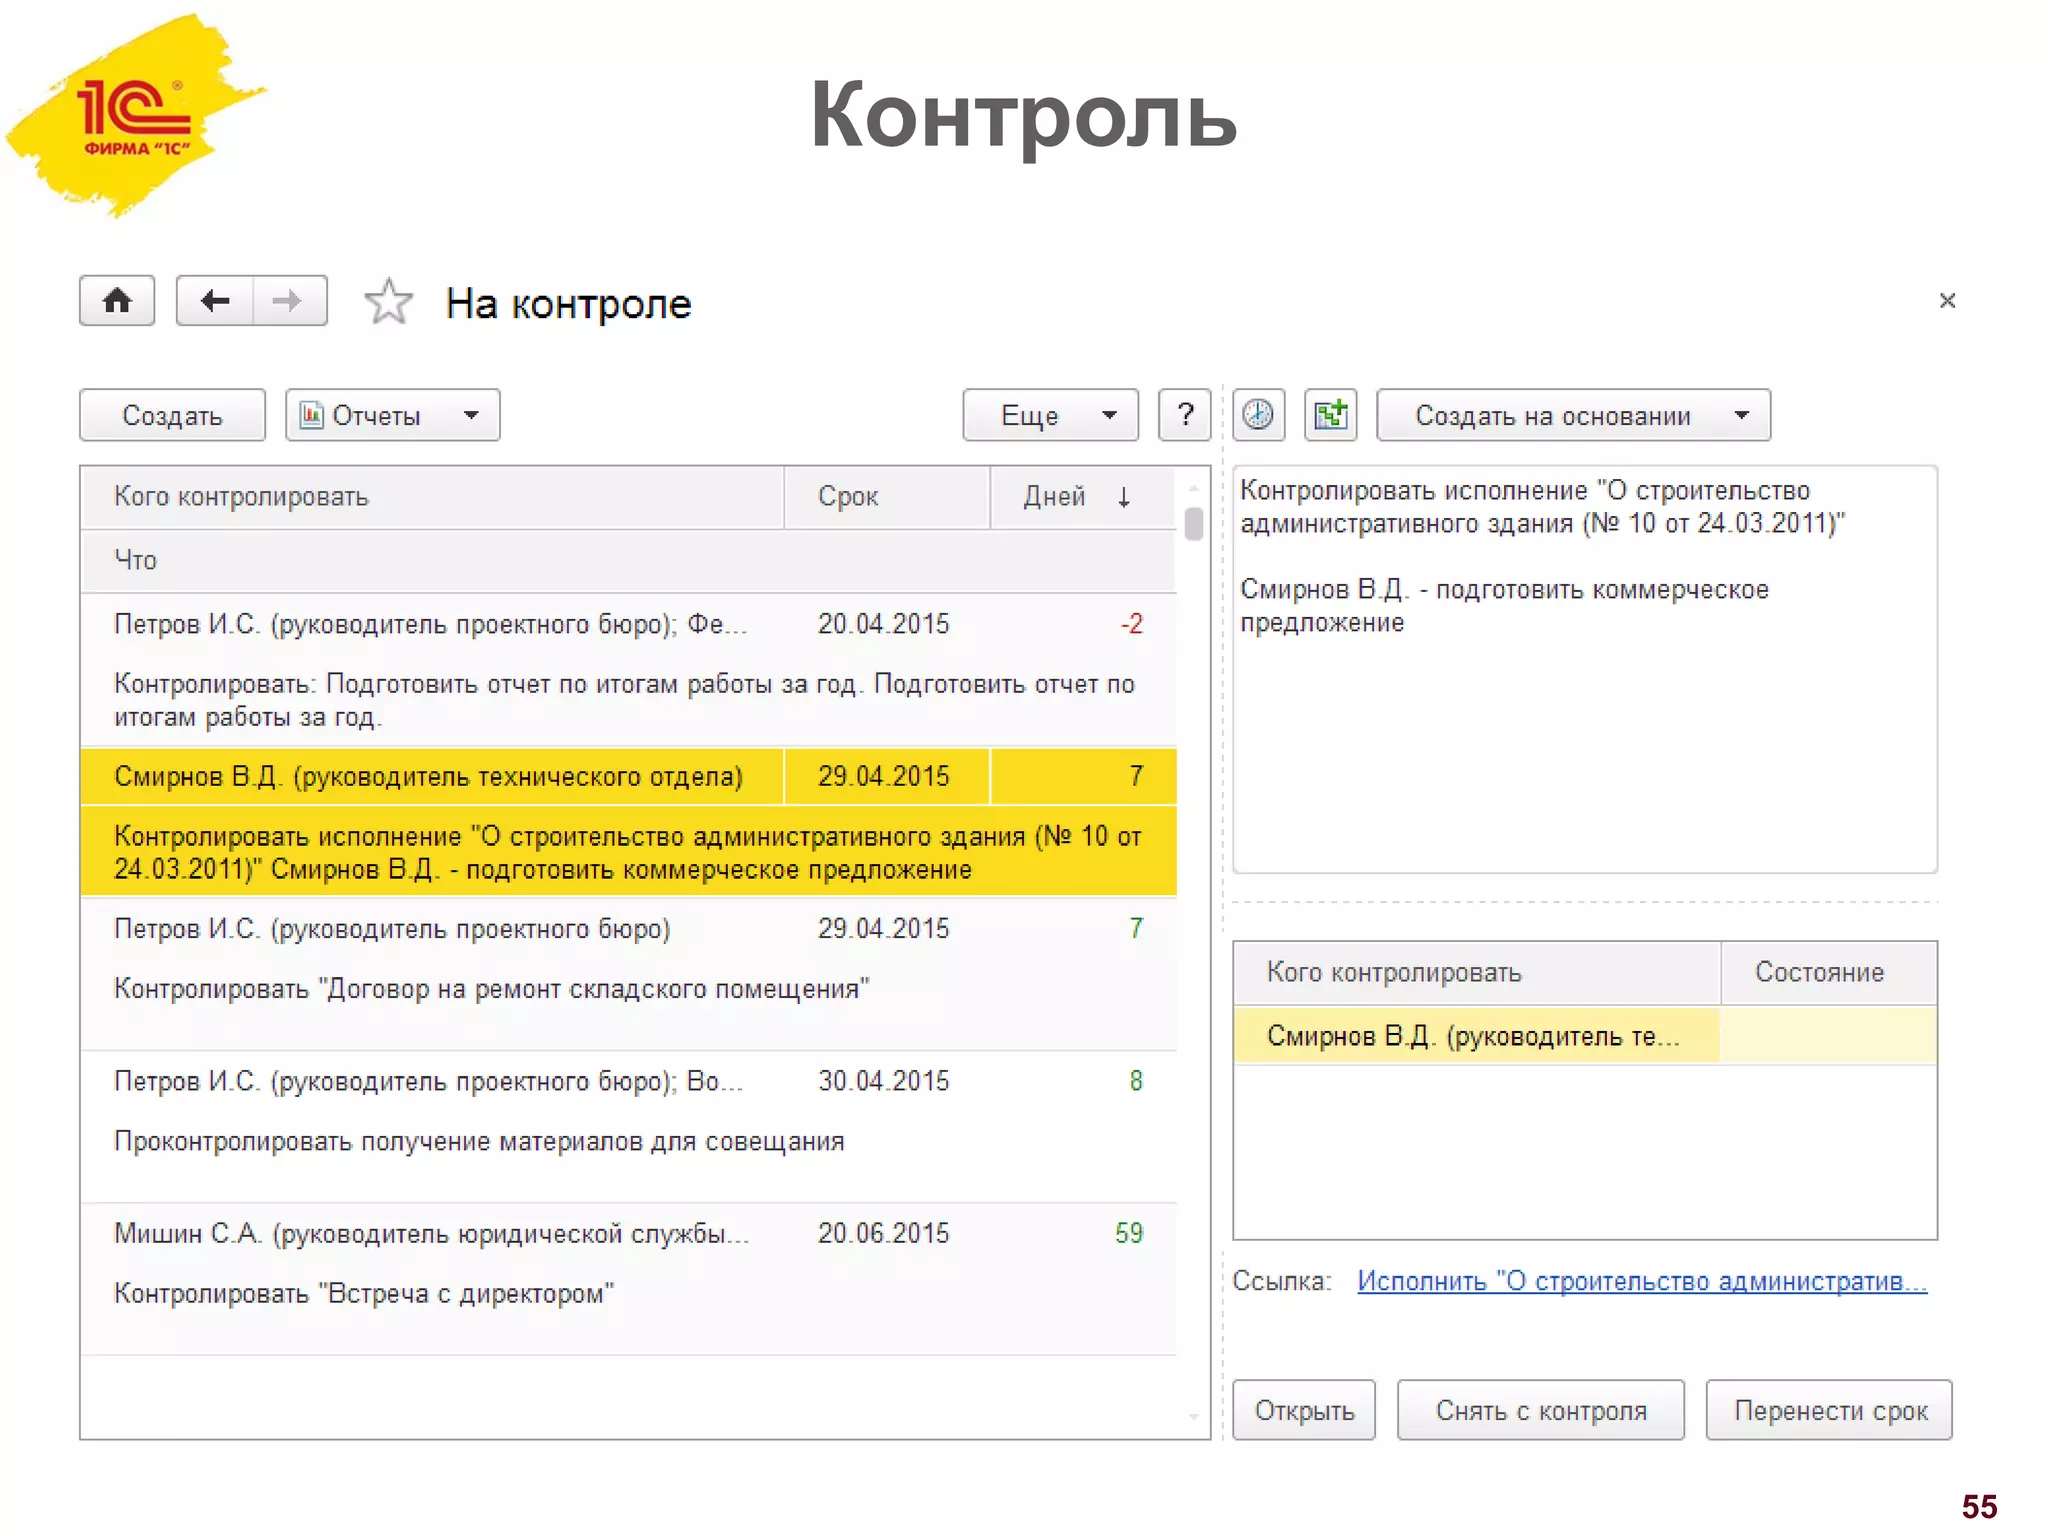
Task: Sort by Дней column header
Action: 1083,497
